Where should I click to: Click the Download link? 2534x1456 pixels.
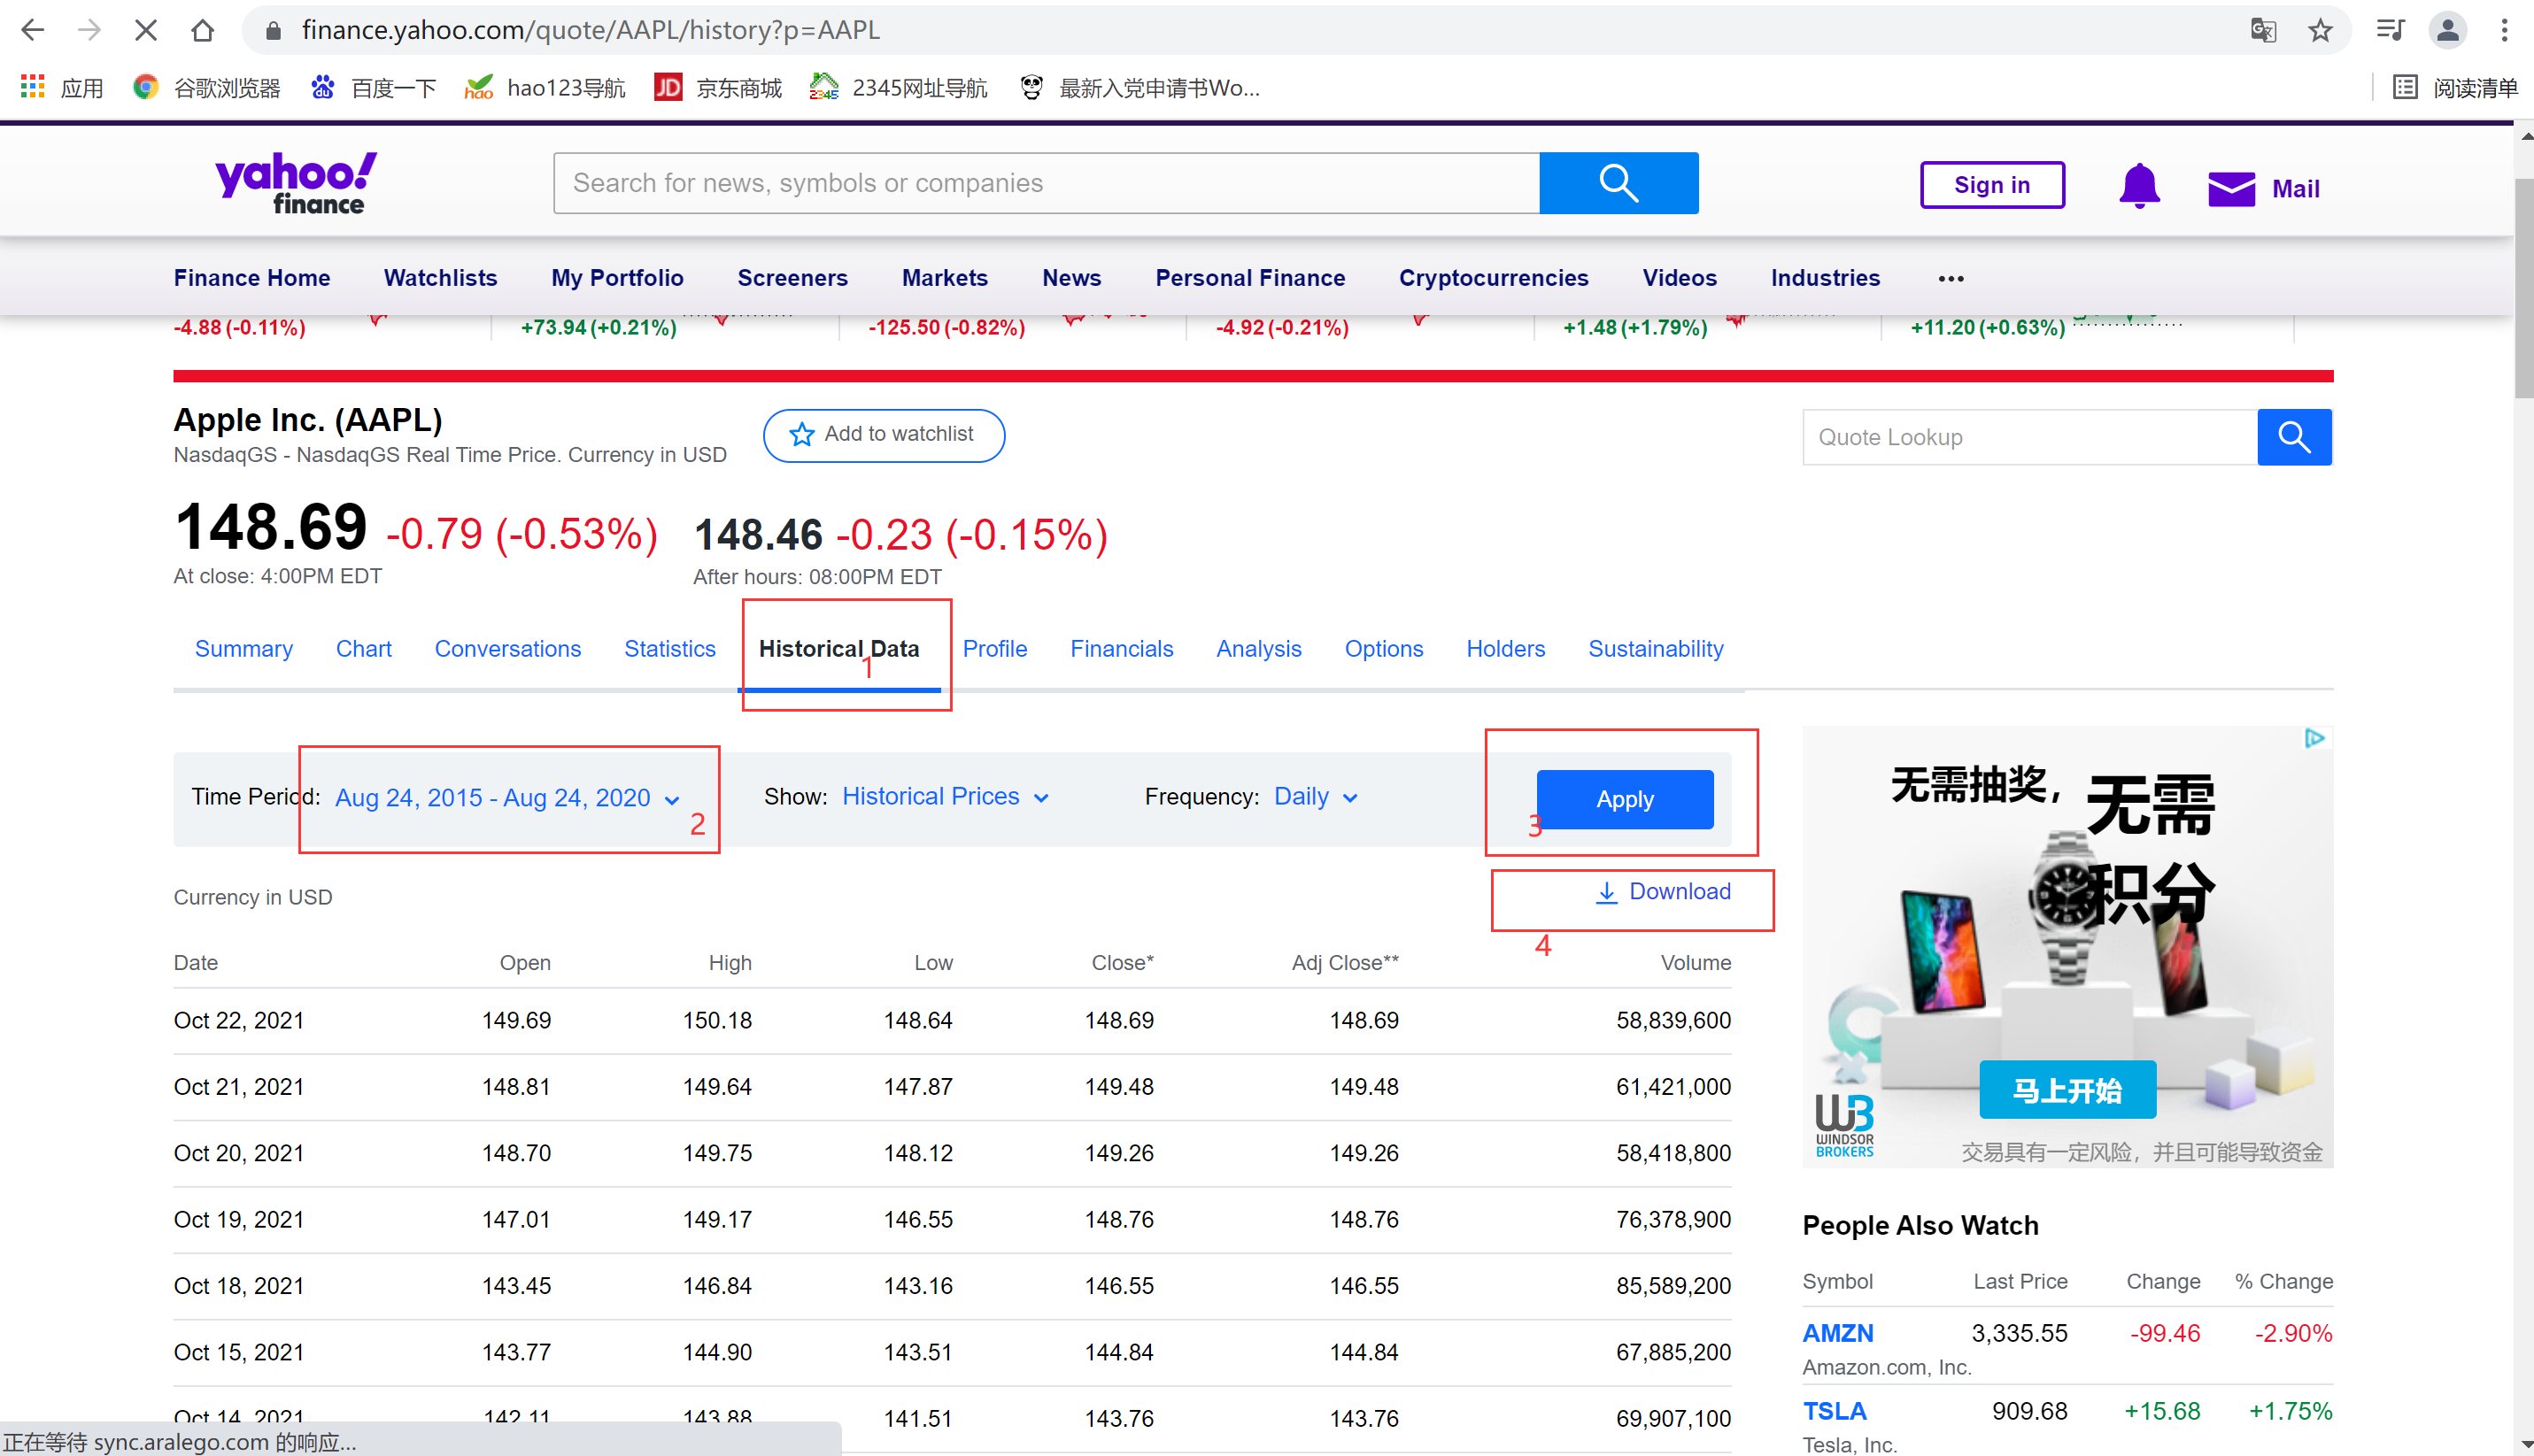pyautogui.click(x=1662, y=892)
